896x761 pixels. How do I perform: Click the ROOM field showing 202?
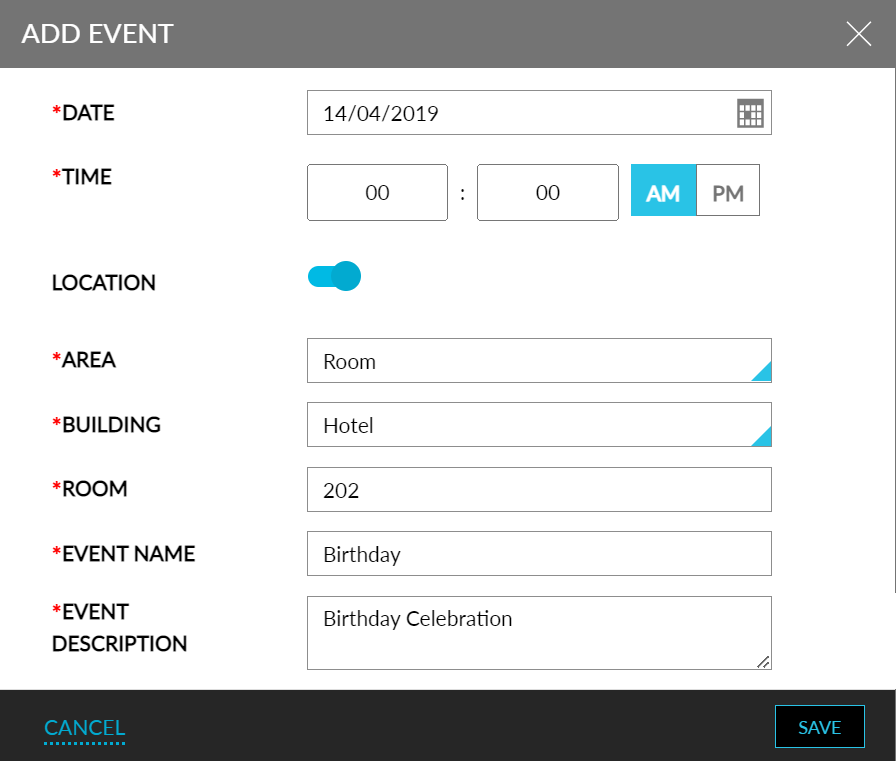tap(540, 489)
